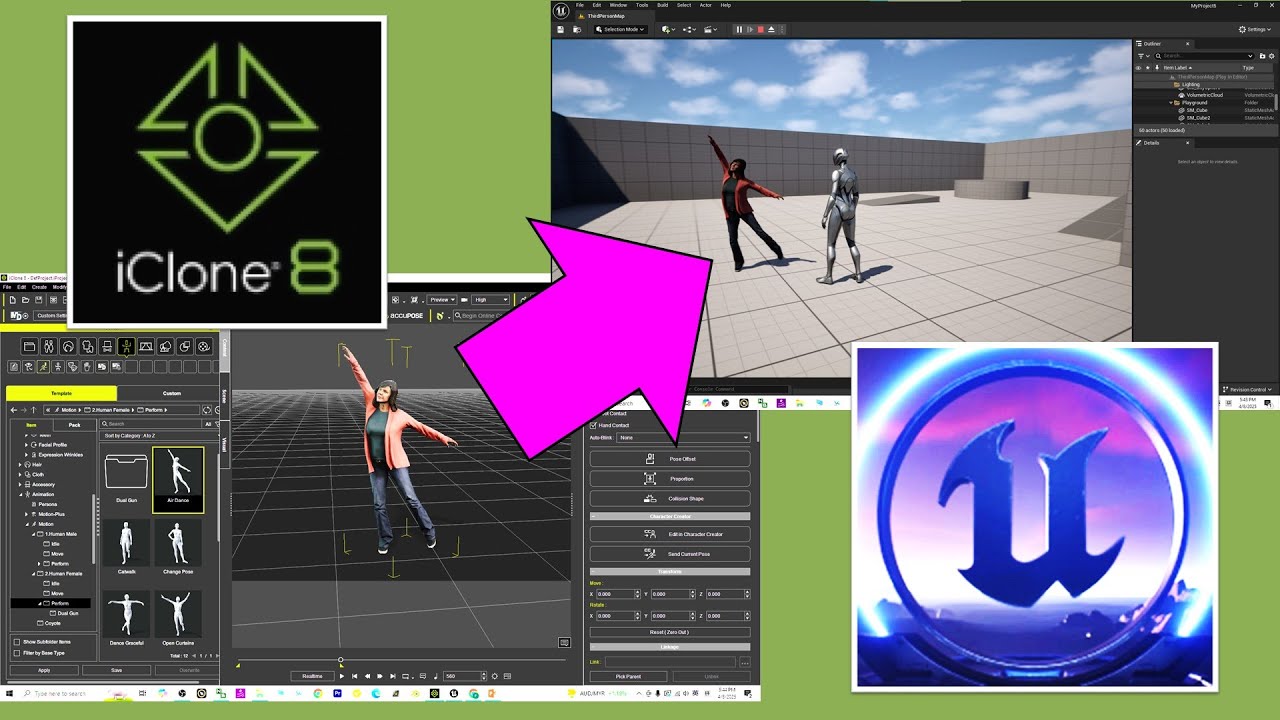The height and width of the screenshot is (720, 1280).
Task: Enable Filter by Base Type checkbox
Action: 16,653
